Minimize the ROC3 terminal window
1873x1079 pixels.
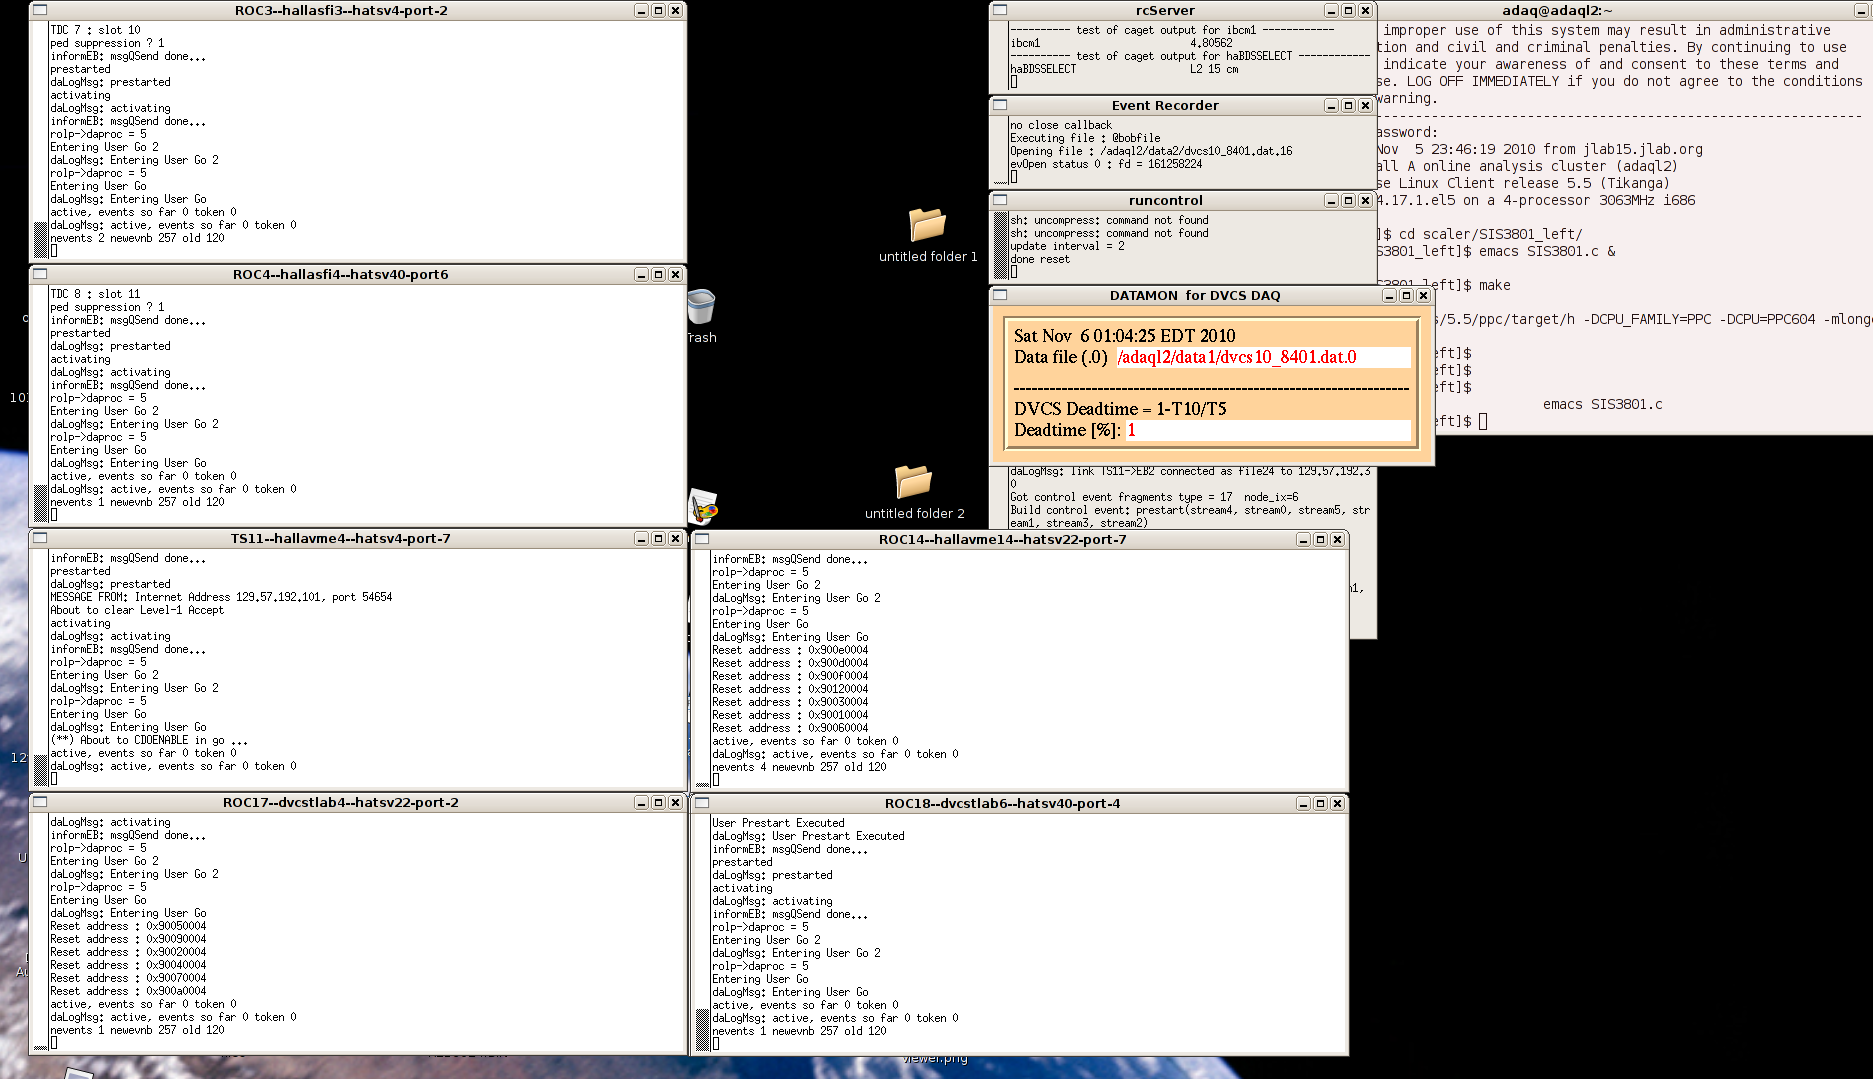pos(641,10)
